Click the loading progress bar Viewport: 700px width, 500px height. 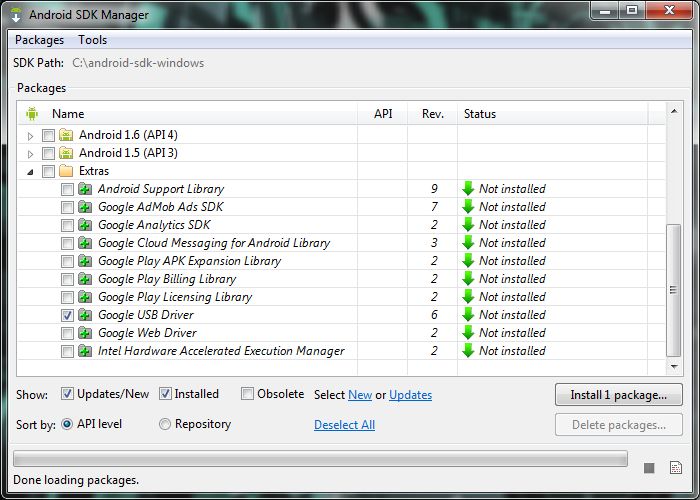click(320, 458)
